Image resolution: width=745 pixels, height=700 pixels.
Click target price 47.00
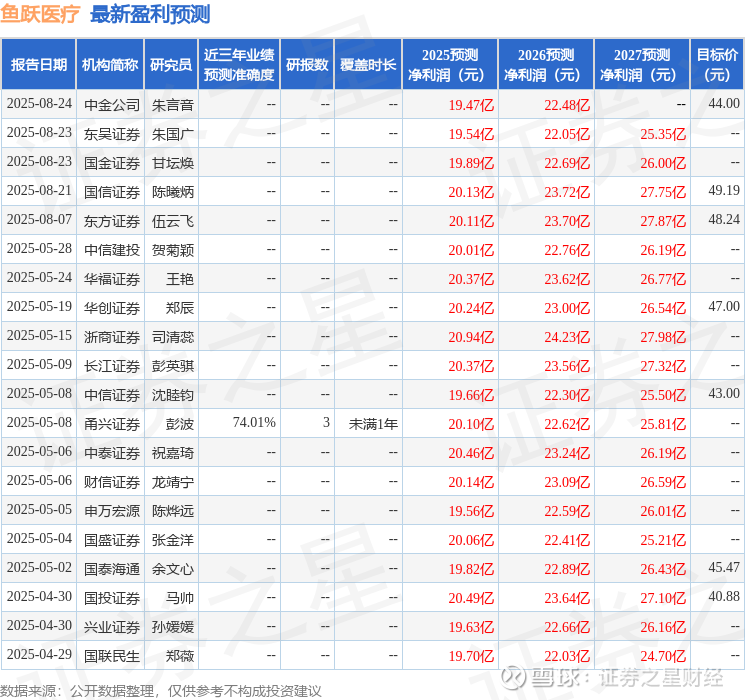(x=724, y=307)
